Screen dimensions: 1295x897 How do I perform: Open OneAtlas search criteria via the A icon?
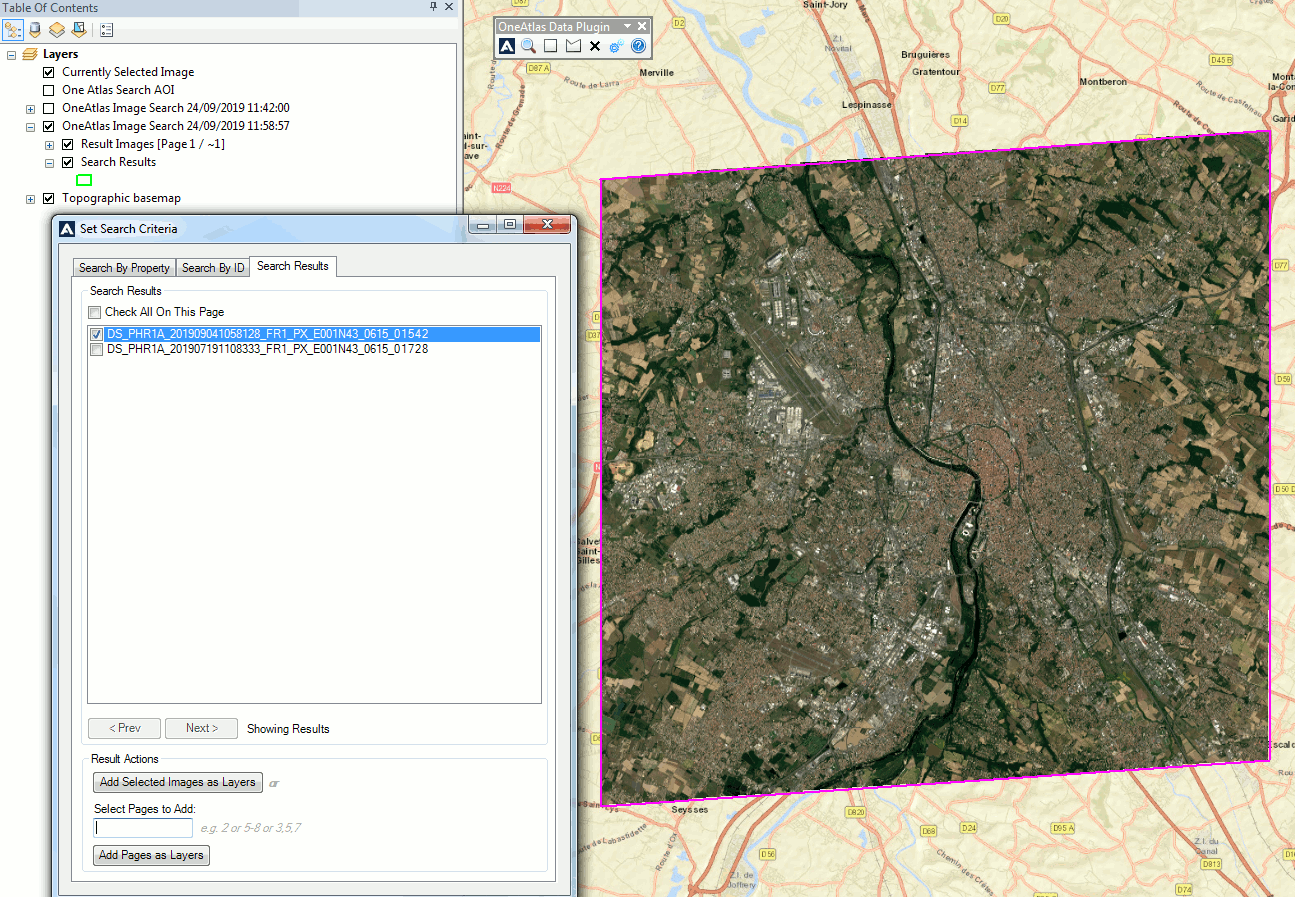coord(506,46)
